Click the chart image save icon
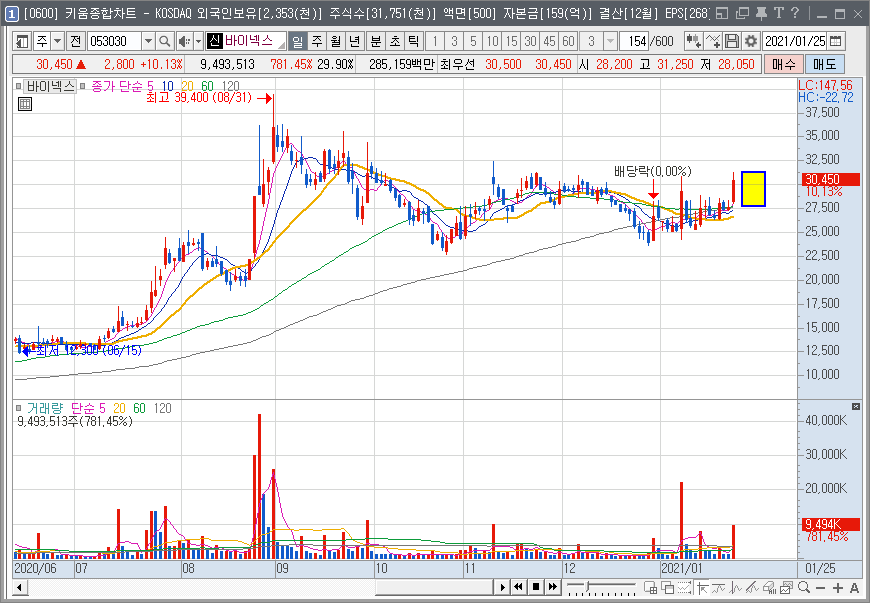Image resolution: width=870 pixels, height=603 pixels. coord(786,587)
